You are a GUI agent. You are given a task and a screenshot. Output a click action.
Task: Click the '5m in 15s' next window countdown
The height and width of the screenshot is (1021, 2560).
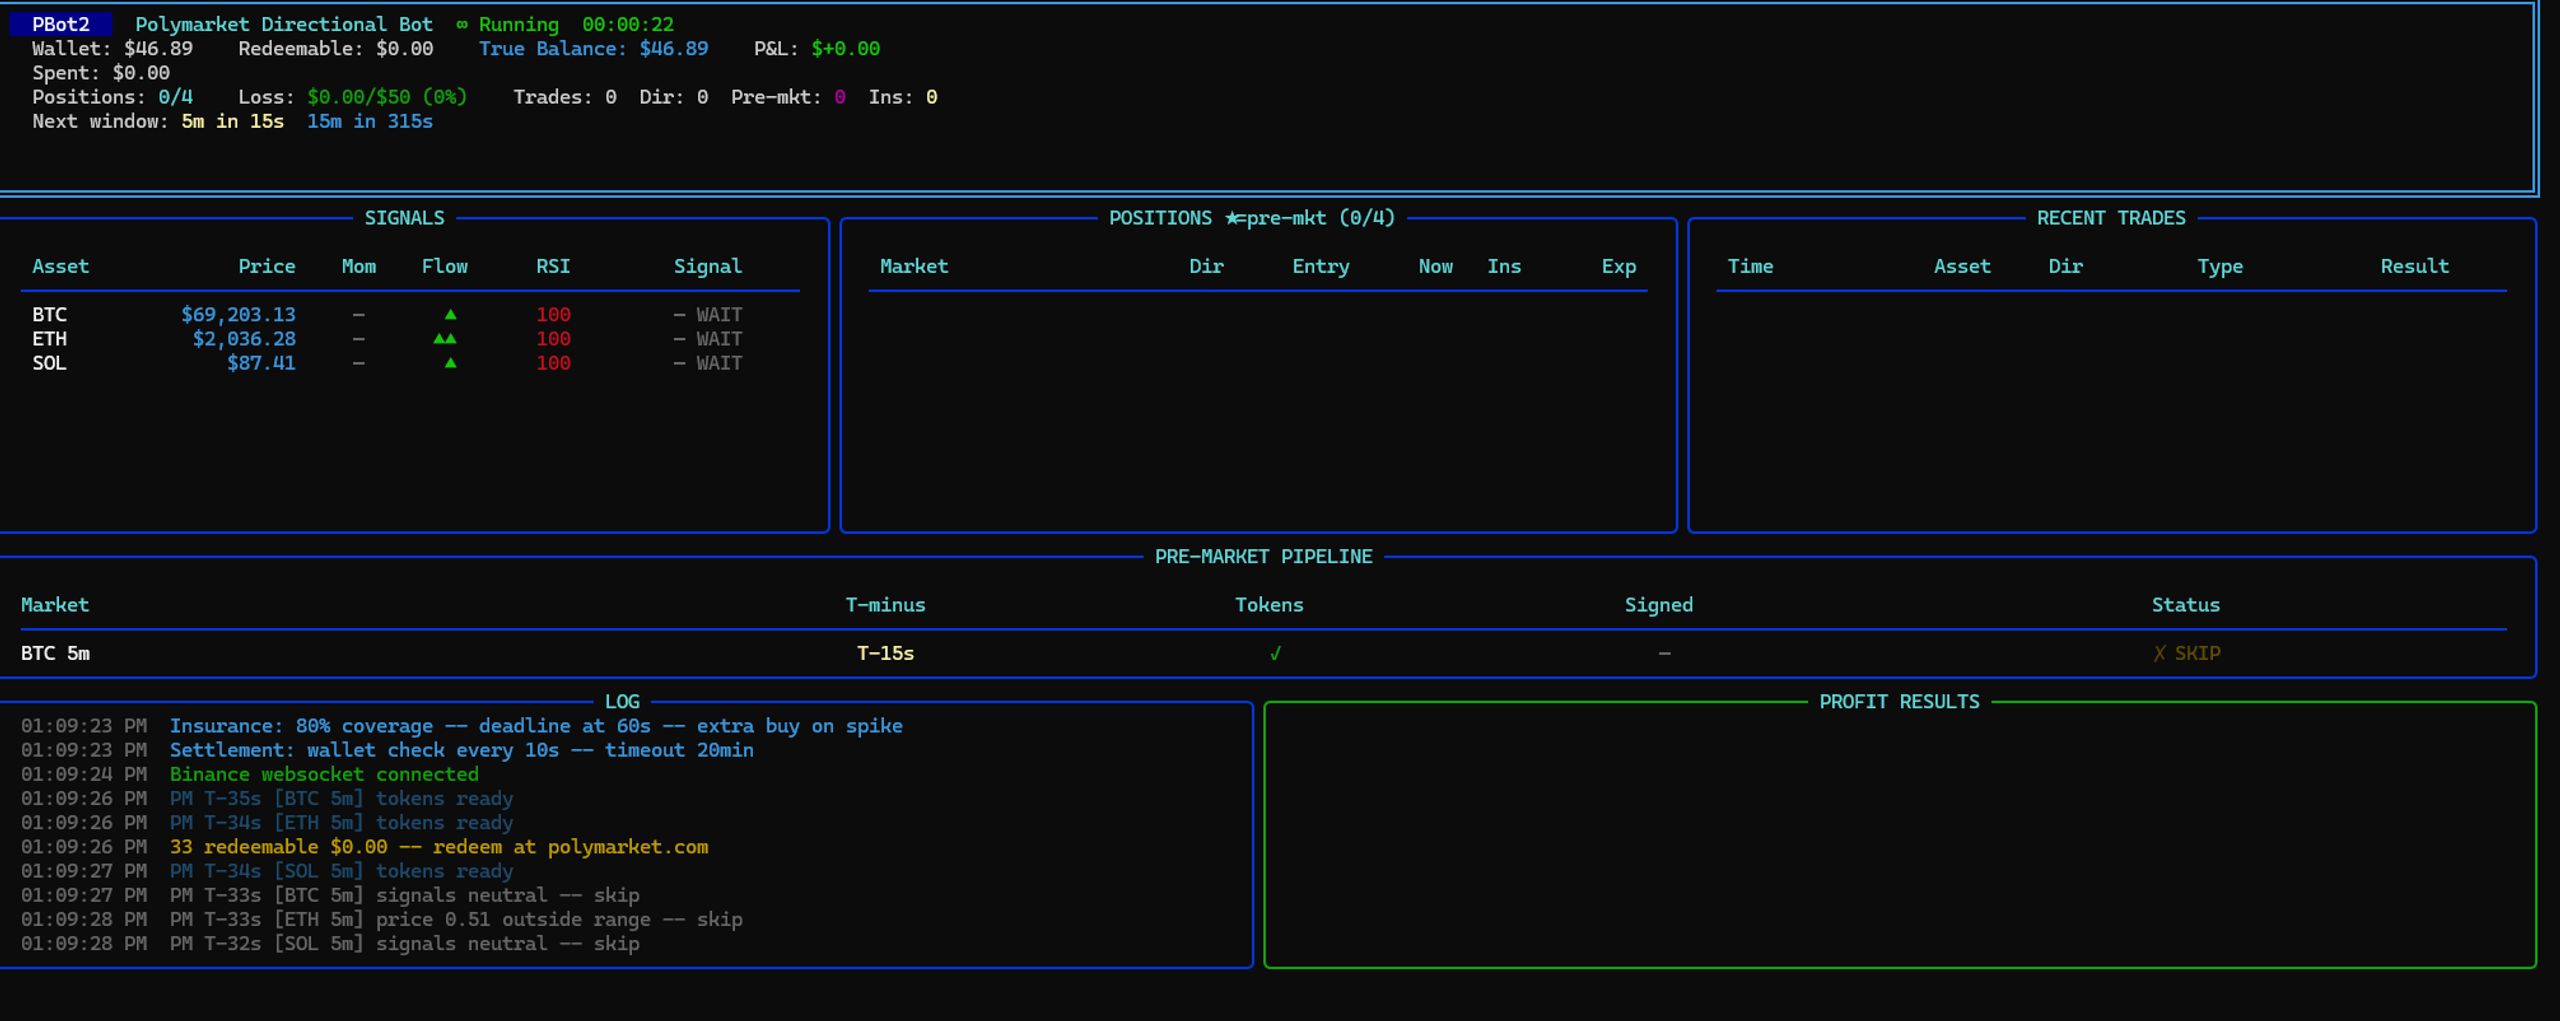point(232,121)
